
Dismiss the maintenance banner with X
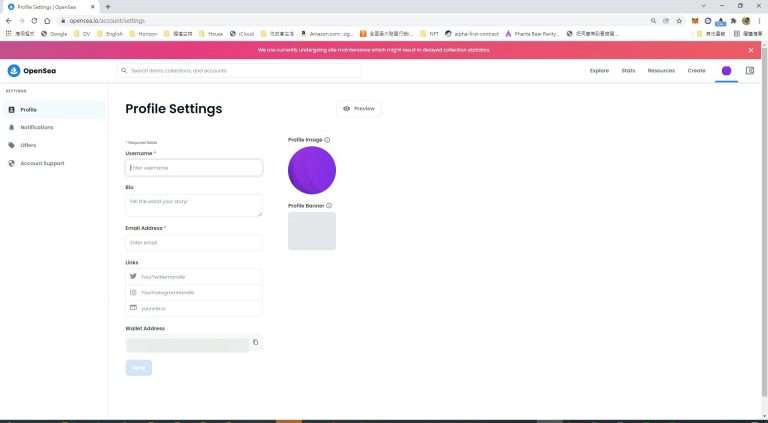751,50
